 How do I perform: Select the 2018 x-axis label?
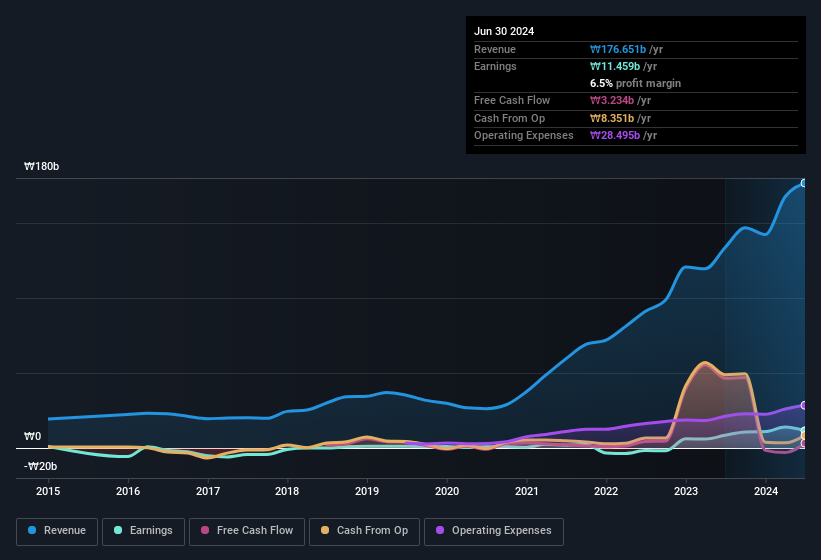pos(287,491)
